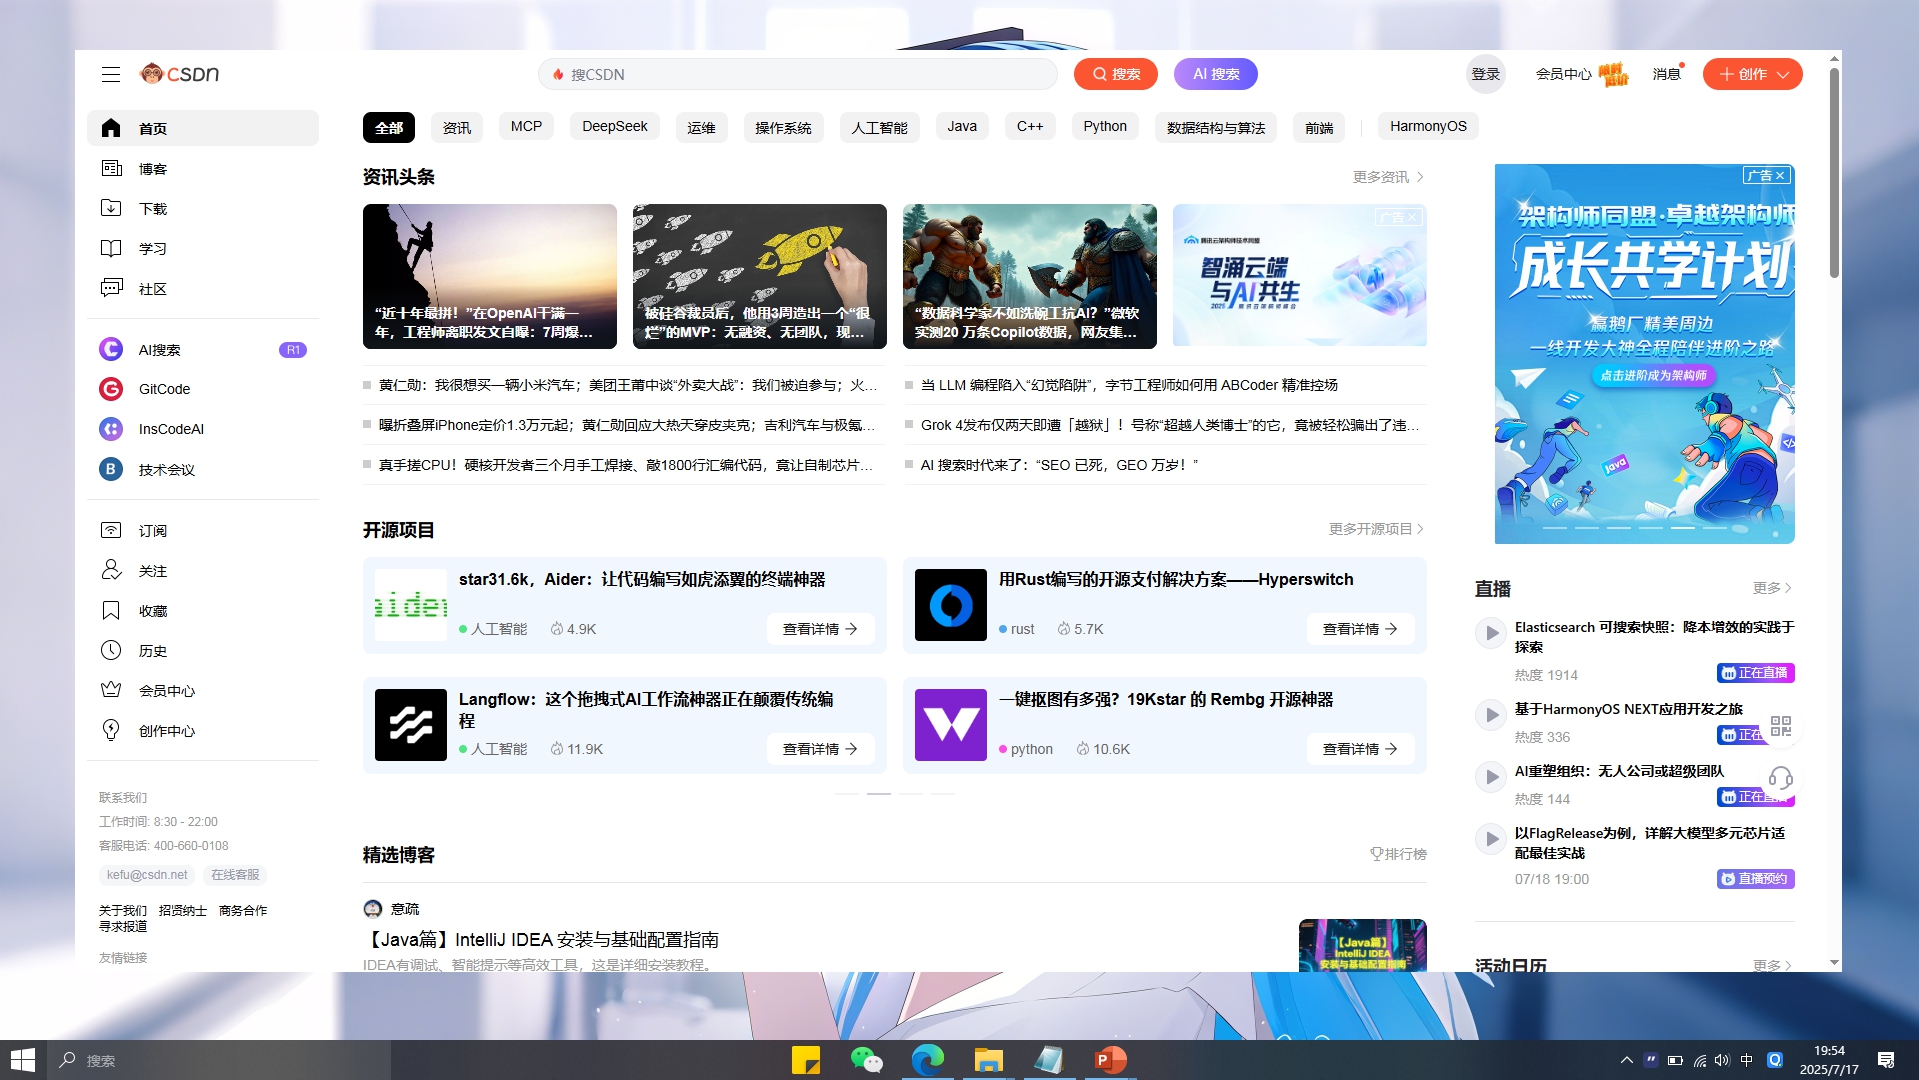Image resolution: width=1919 pixels, height=1080 pixels.
Task: Open the hamburger menu icon
Action: pyautogui.click(x=111, y=74)
